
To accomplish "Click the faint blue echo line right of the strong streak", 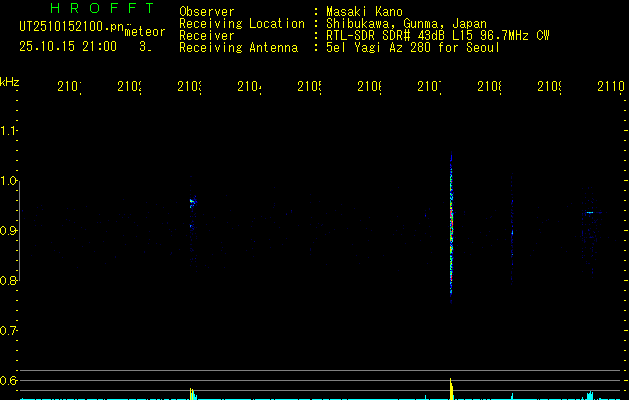I will (512, 231).
